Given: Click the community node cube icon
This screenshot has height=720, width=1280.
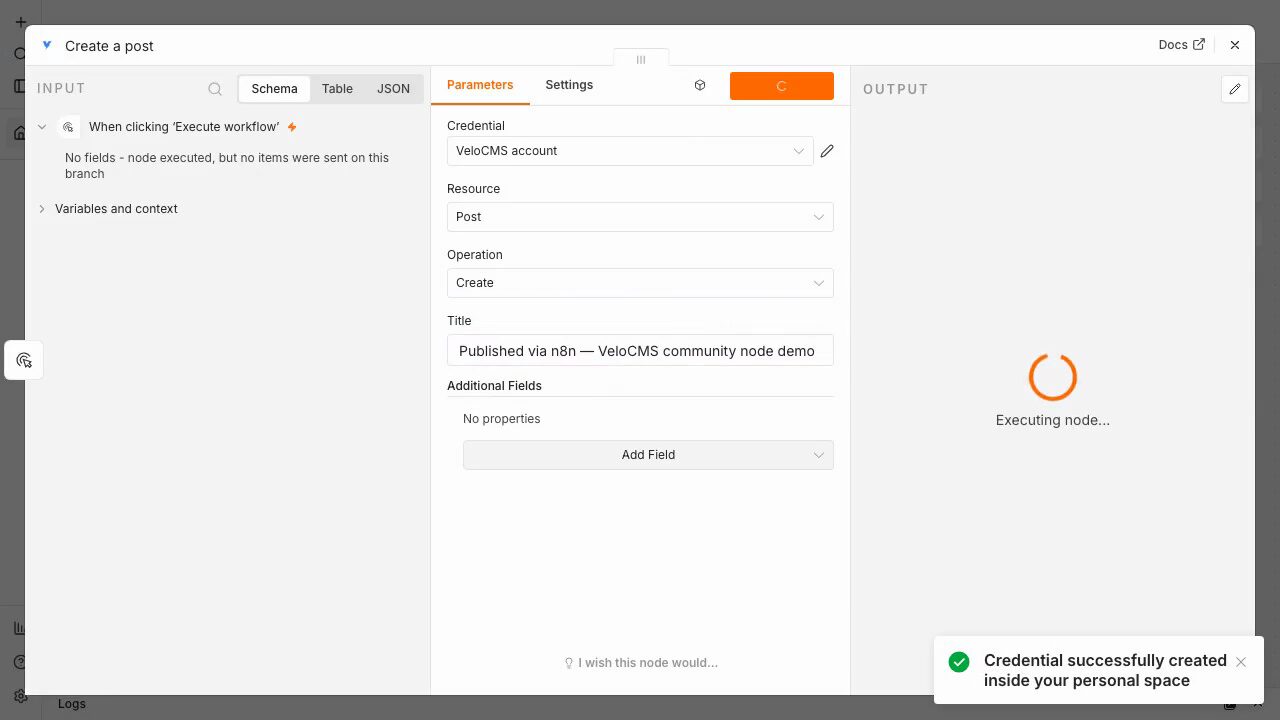Looking at the screenshot, I should 700,86.
